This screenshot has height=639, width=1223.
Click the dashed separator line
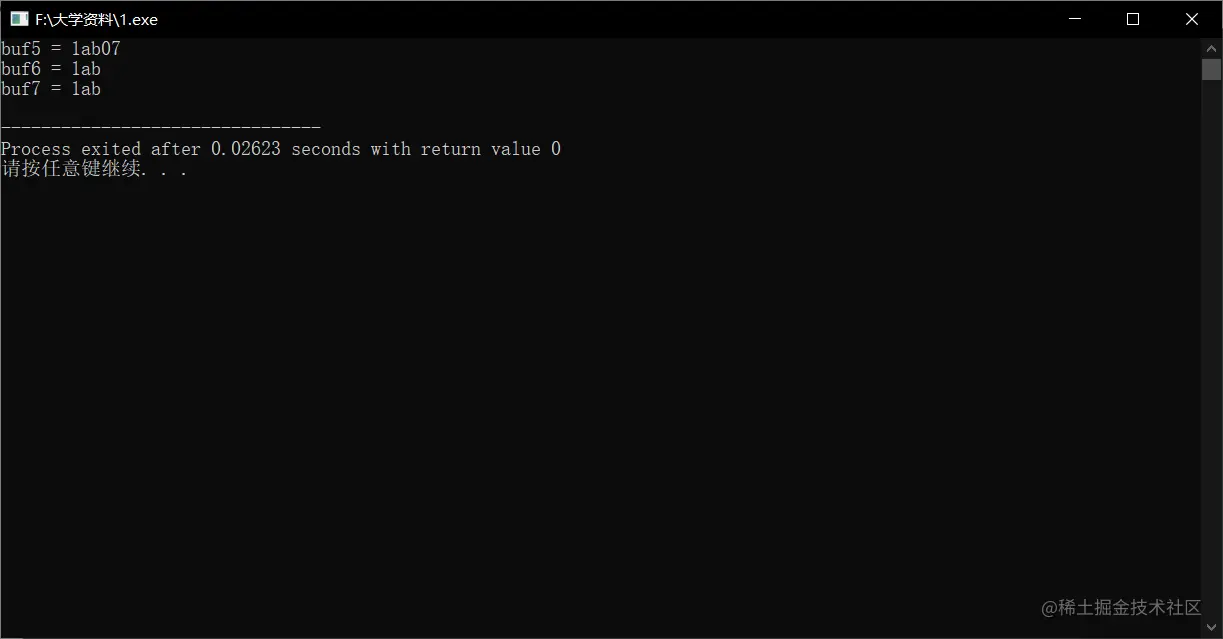160,128
